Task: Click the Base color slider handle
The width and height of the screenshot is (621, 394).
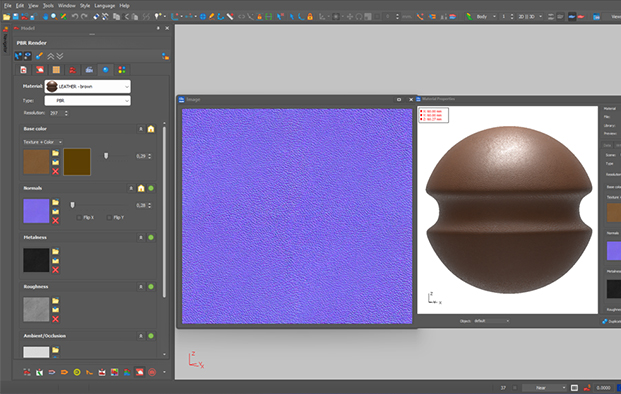Action: tap(106, 156)
